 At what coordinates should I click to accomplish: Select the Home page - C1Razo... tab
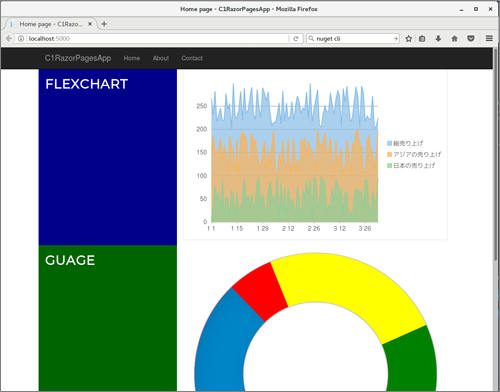click(51, 24)
